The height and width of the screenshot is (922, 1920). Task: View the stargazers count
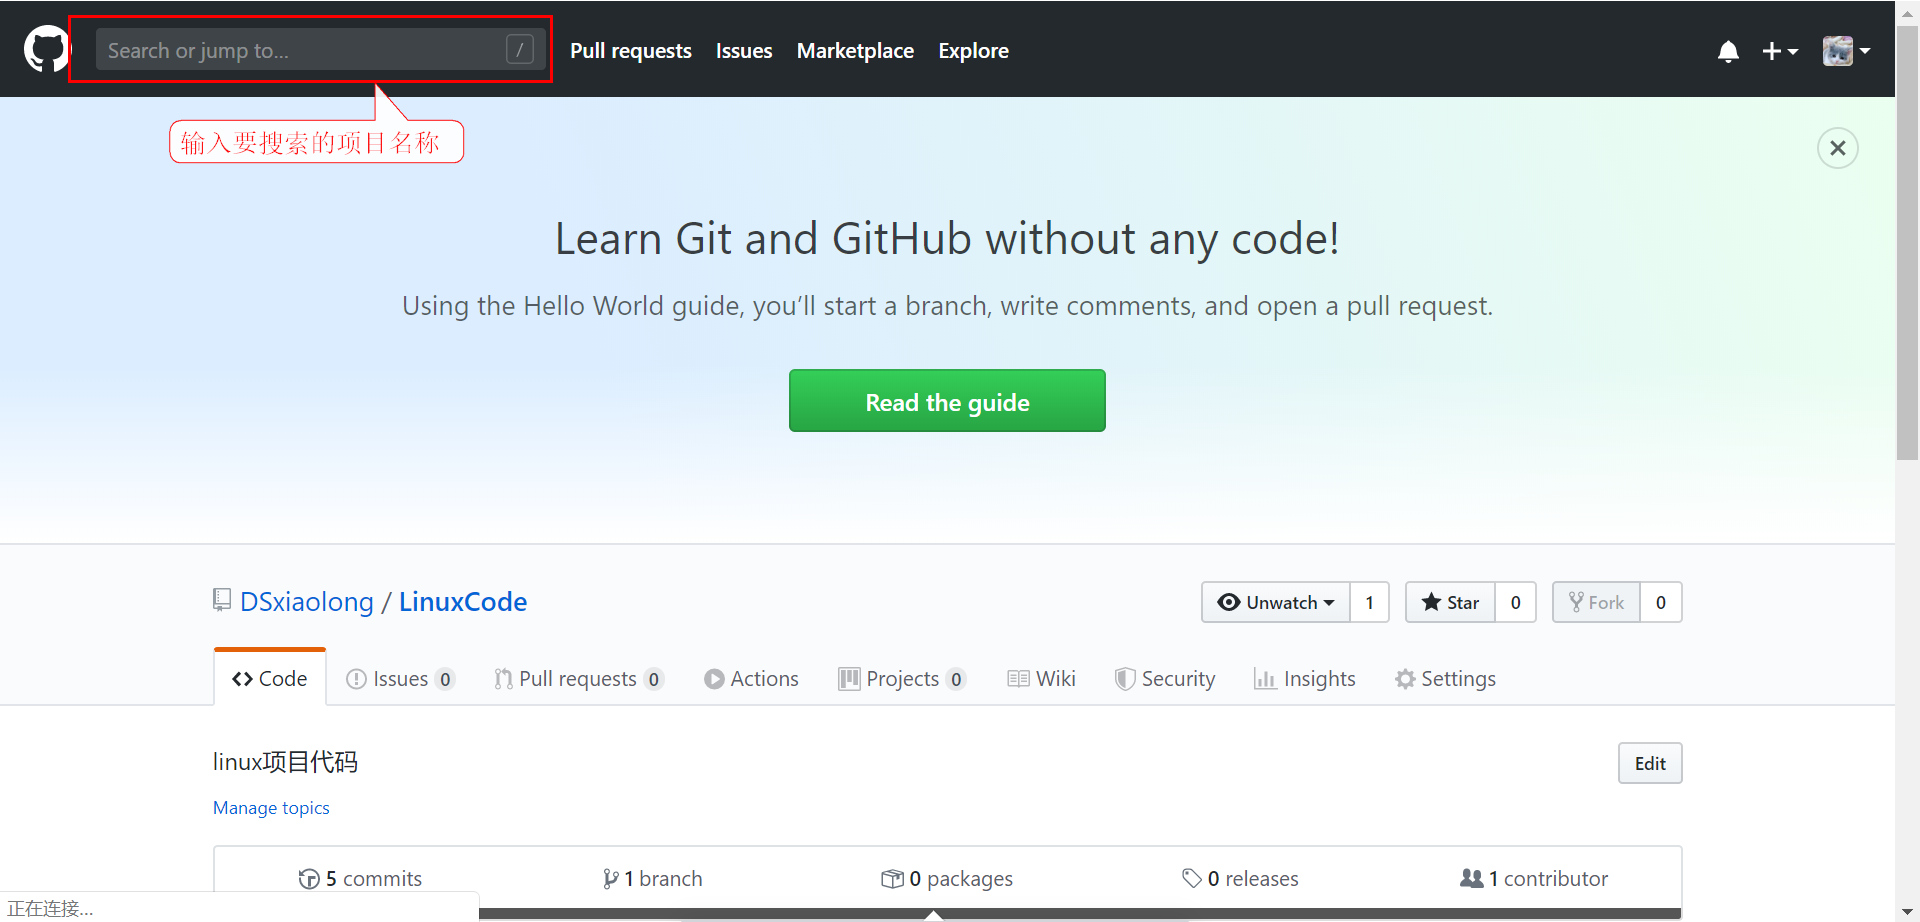point(1516,602)
